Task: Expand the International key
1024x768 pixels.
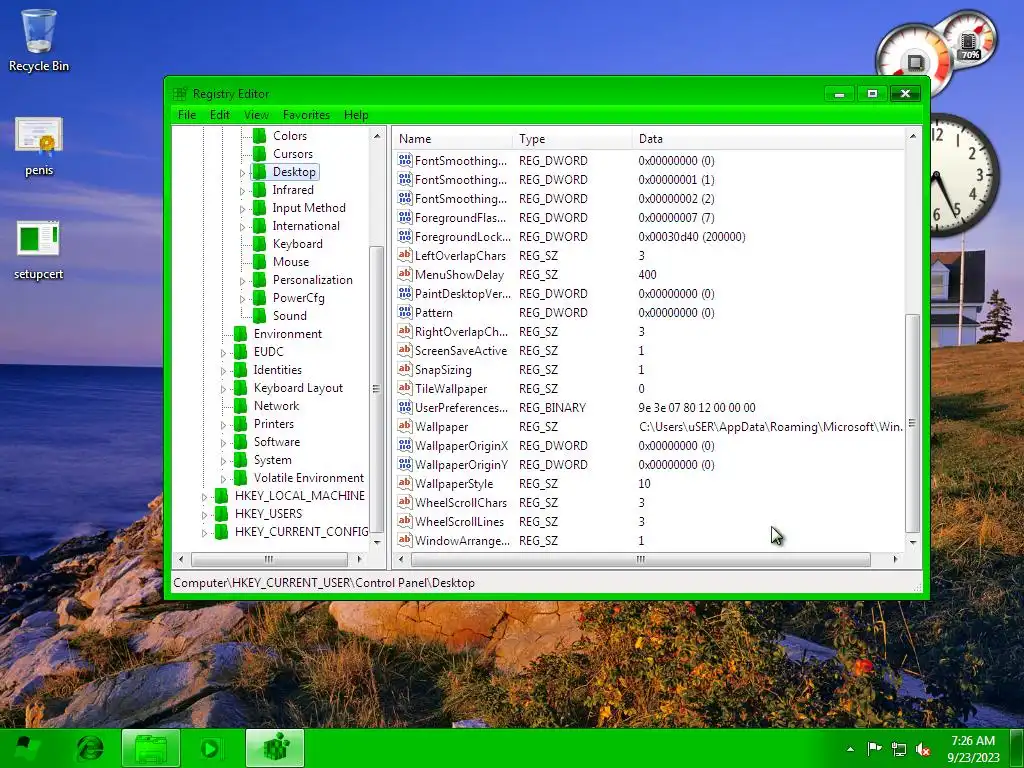Action: tap(242, 227)
